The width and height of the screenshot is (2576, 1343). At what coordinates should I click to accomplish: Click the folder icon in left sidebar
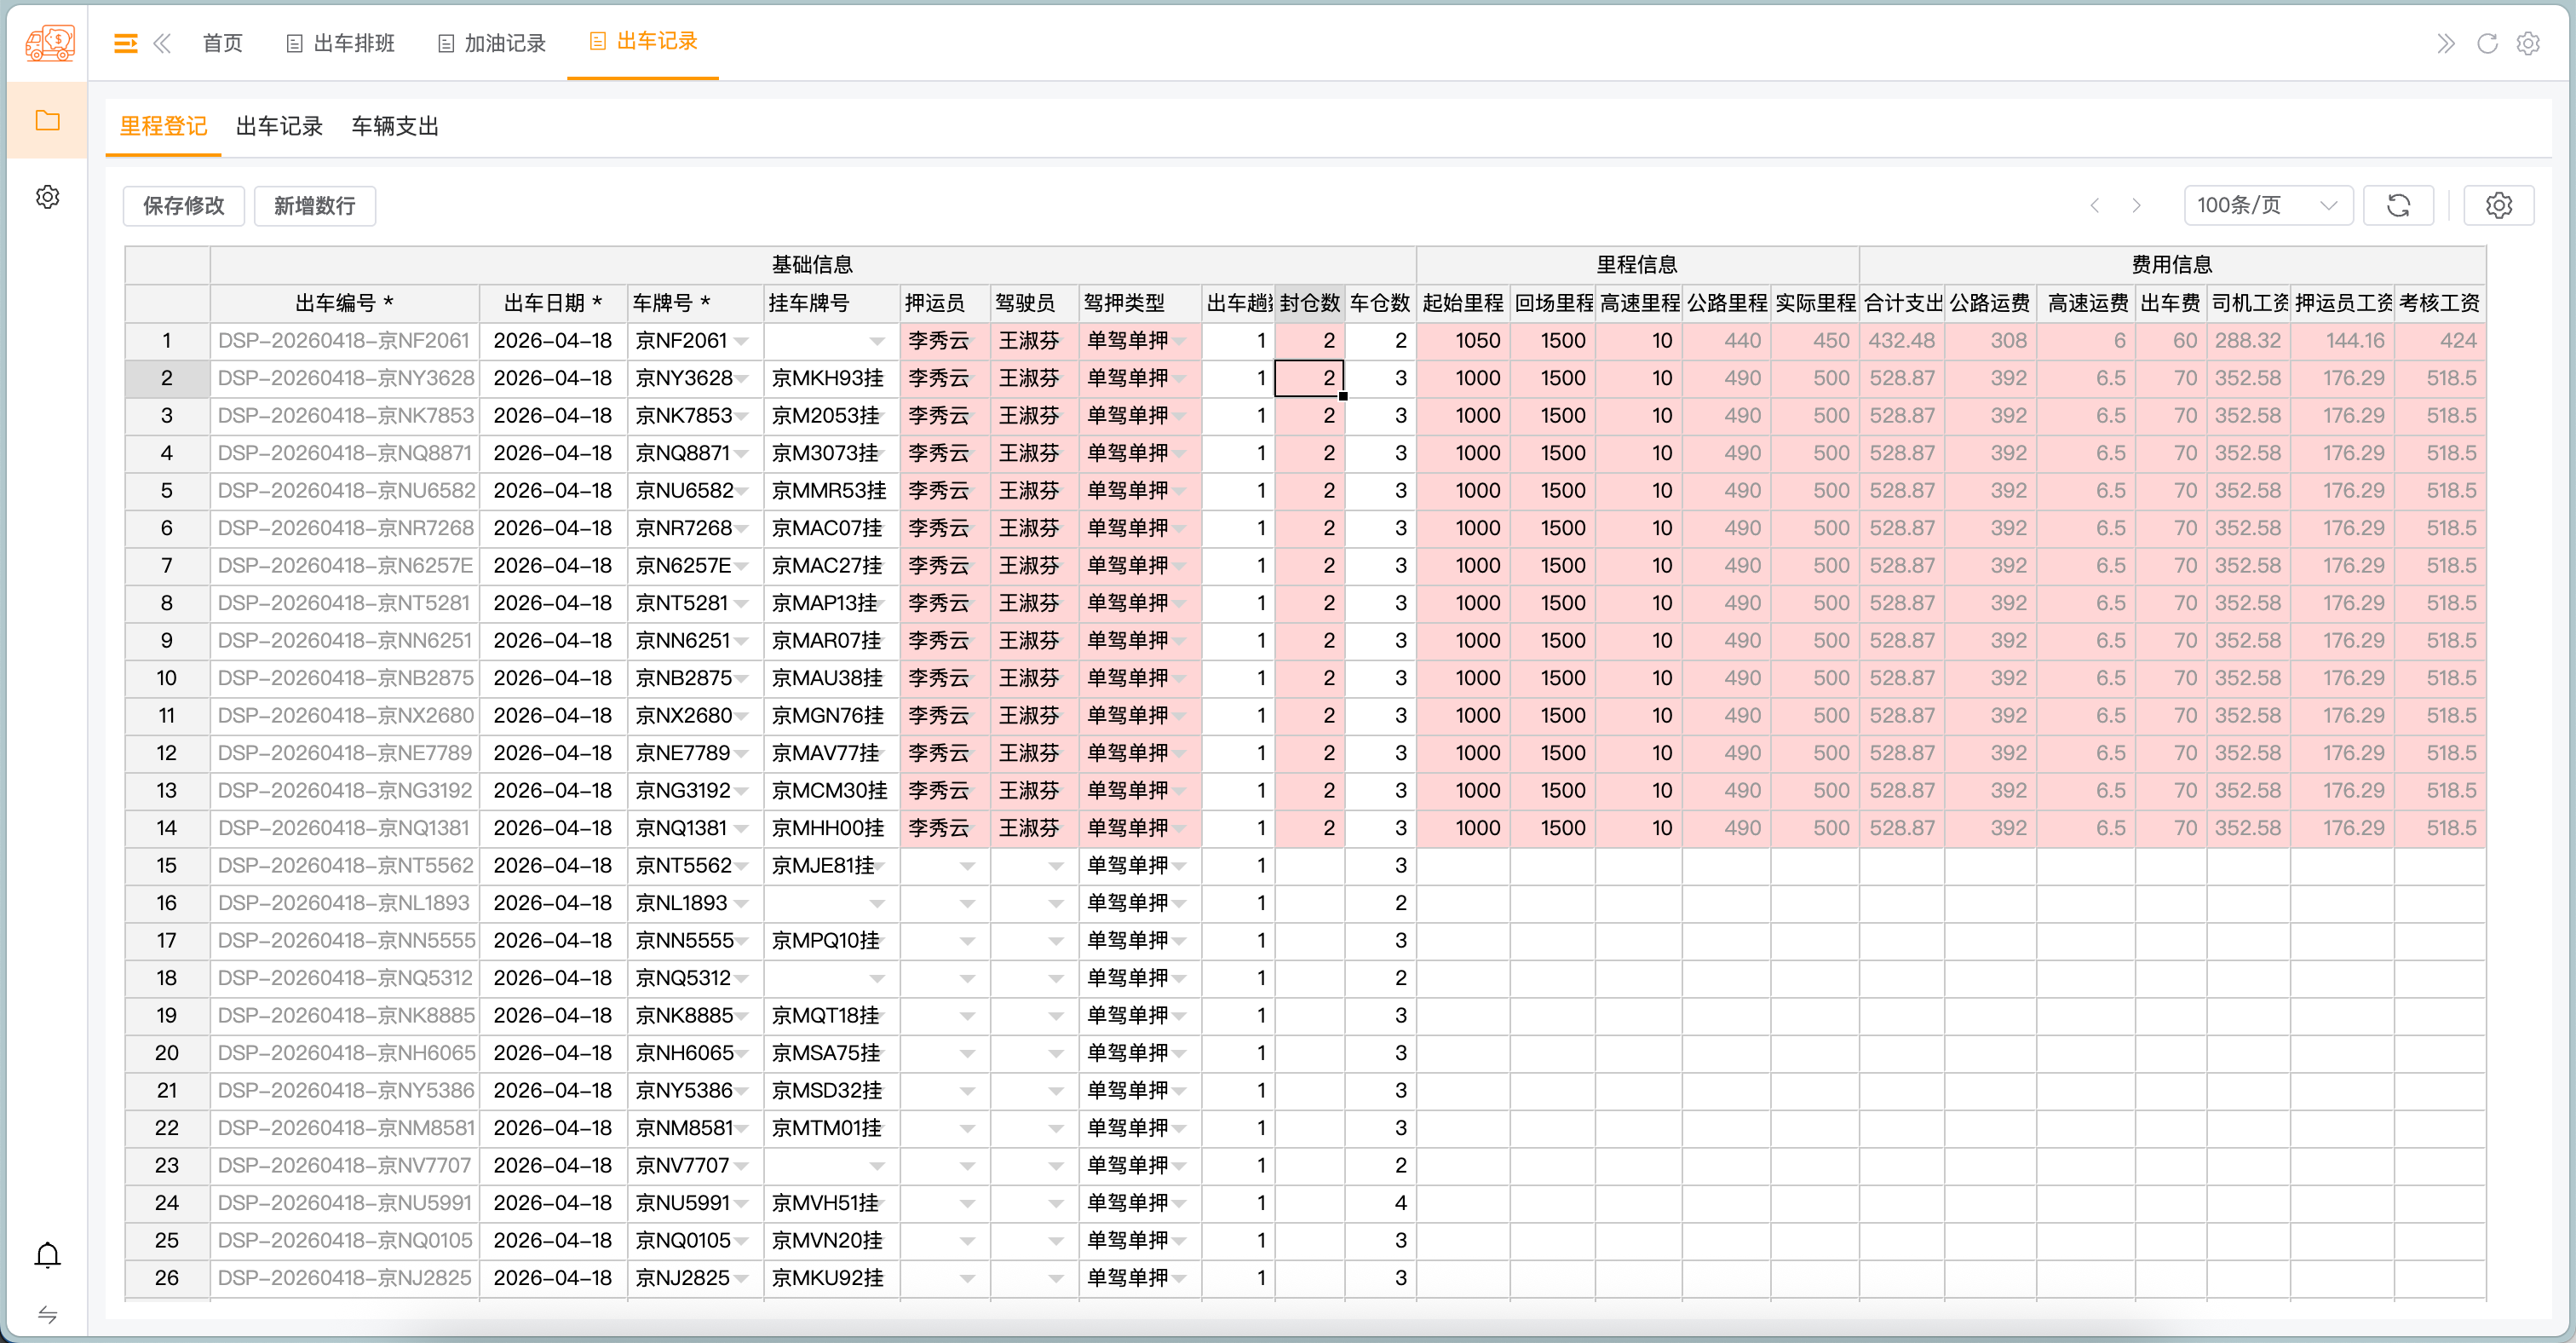pyautogui.click(x=47, y=121)
